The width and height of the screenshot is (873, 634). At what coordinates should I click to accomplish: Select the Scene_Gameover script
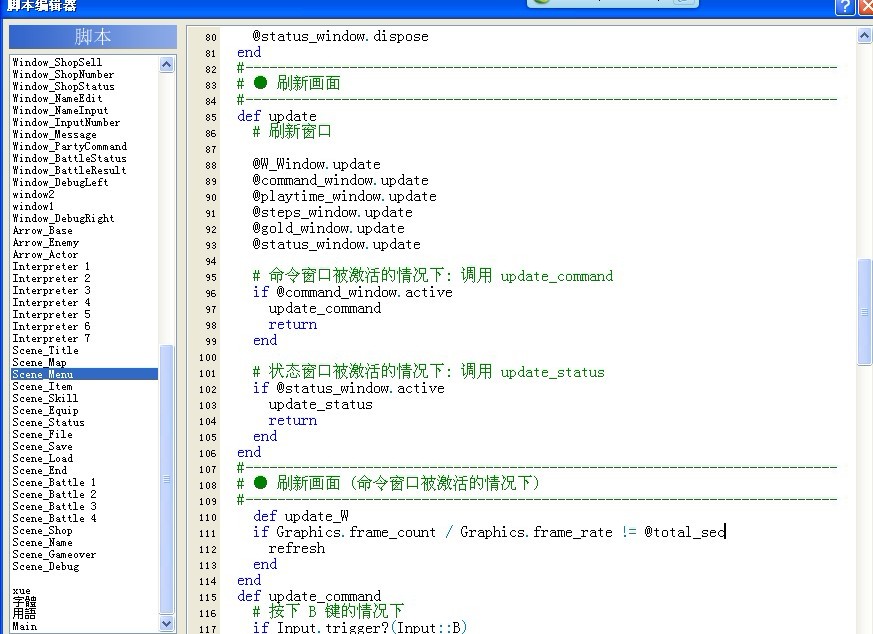pyautogui.click(x=54, y=554)
